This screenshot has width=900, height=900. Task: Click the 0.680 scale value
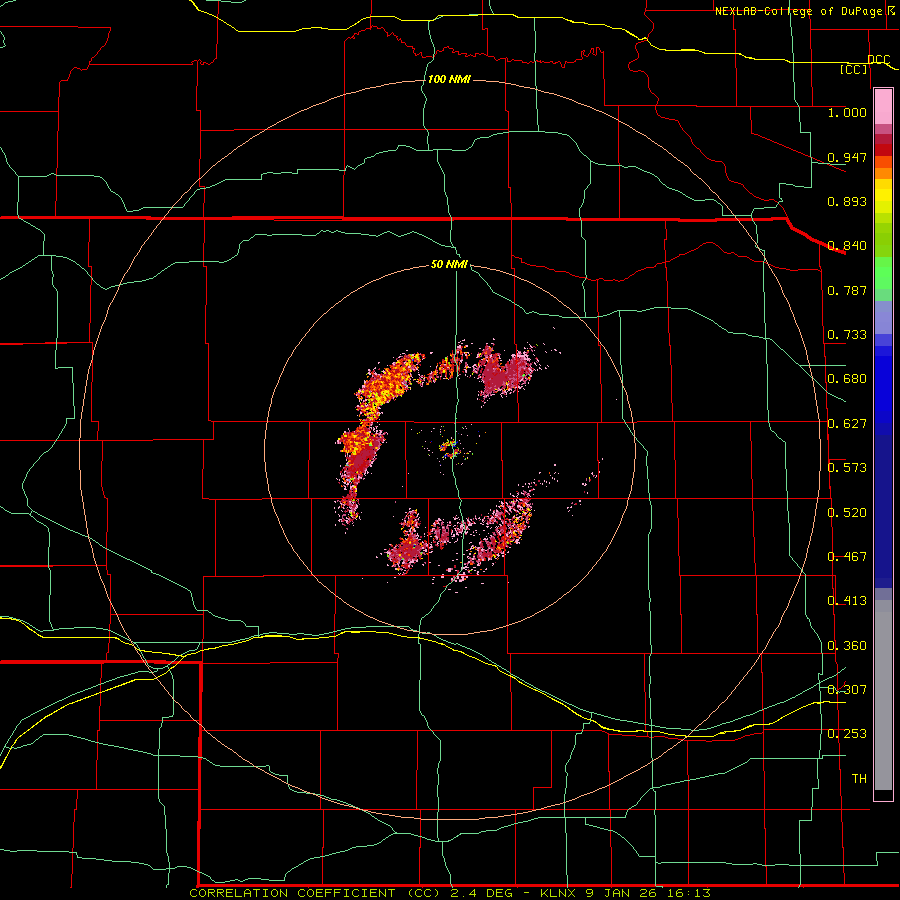point(847,379)
